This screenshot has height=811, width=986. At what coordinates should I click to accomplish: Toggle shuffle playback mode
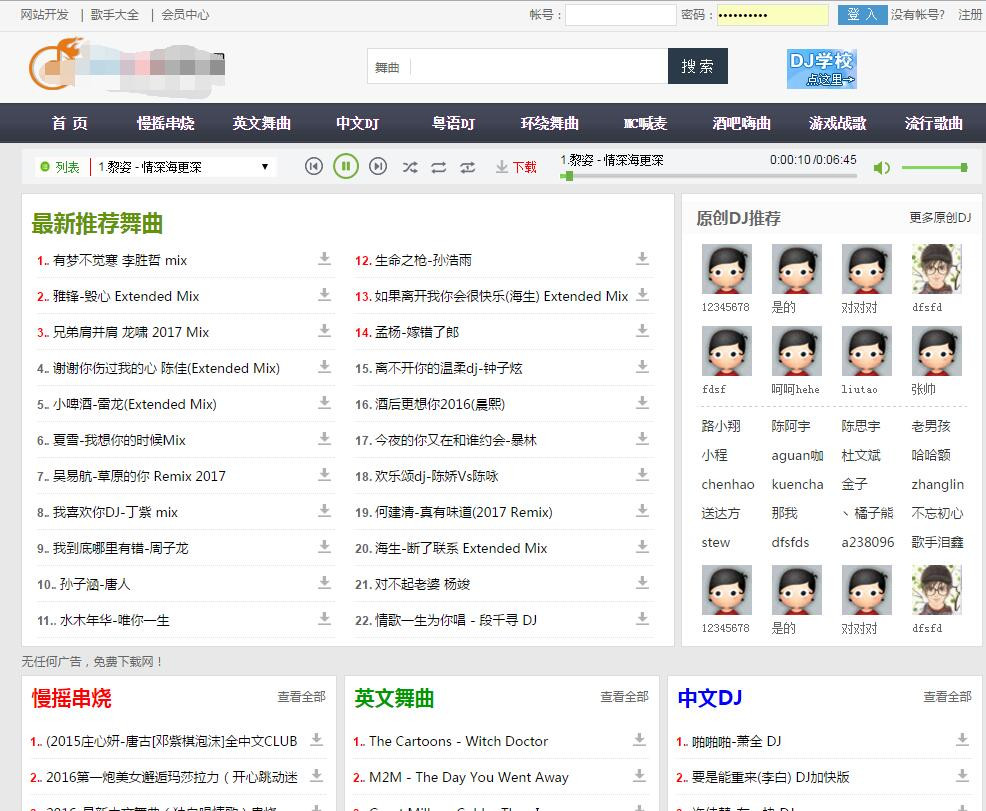[x=410, y=167]
